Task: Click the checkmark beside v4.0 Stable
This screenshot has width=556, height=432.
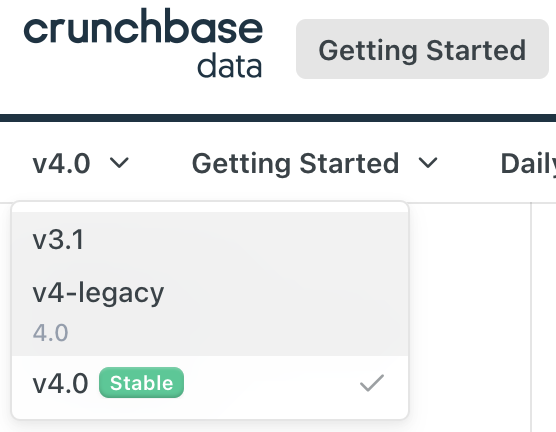Action: 372,383
